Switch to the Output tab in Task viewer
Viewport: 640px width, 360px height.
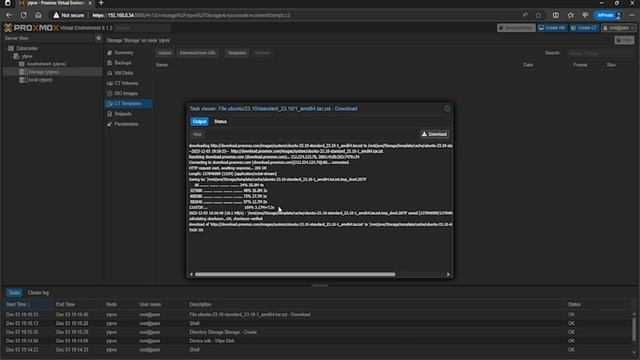coord(199,122)
